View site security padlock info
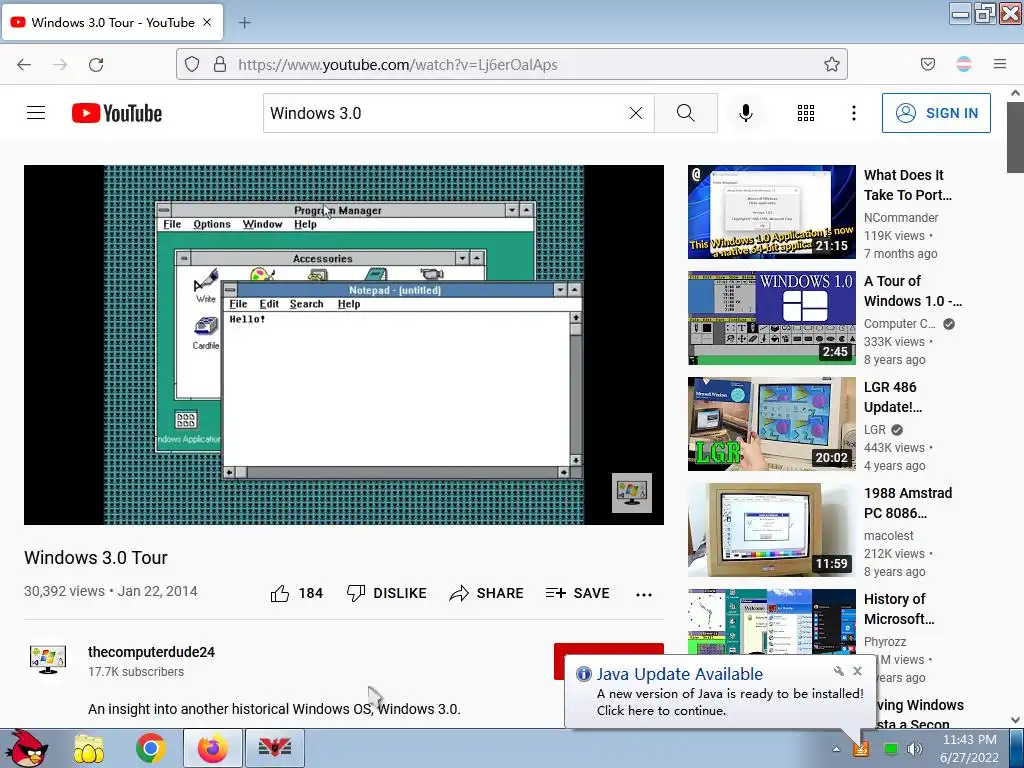 point(220,64)
